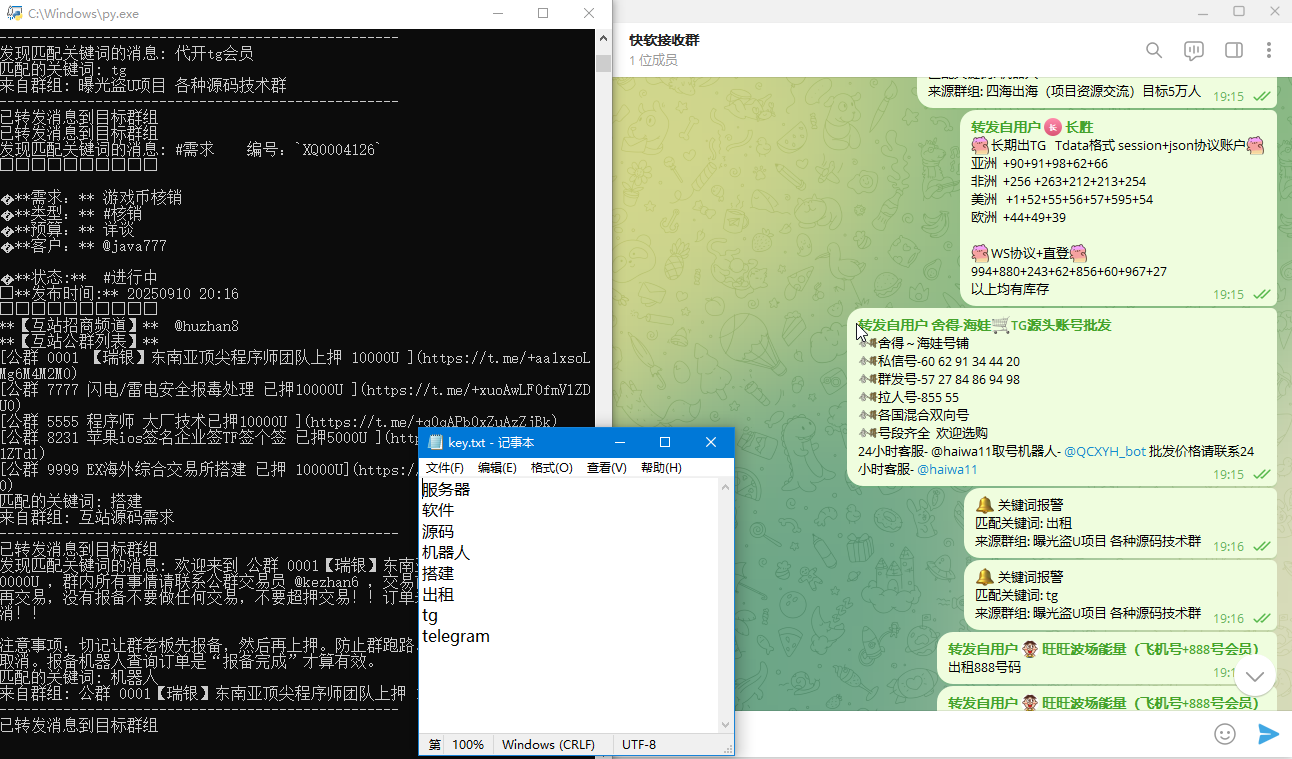Search messages in the Telegram chat
This screenshot has height=759, width=1292.
click(1153, 50)
